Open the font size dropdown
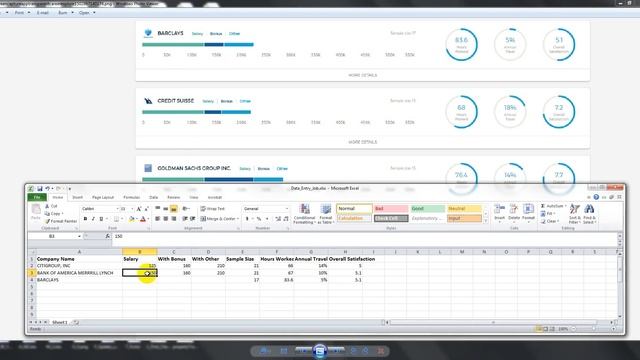Image resolution: width=640 pixels, height=360 pixels. pos(132,209)
